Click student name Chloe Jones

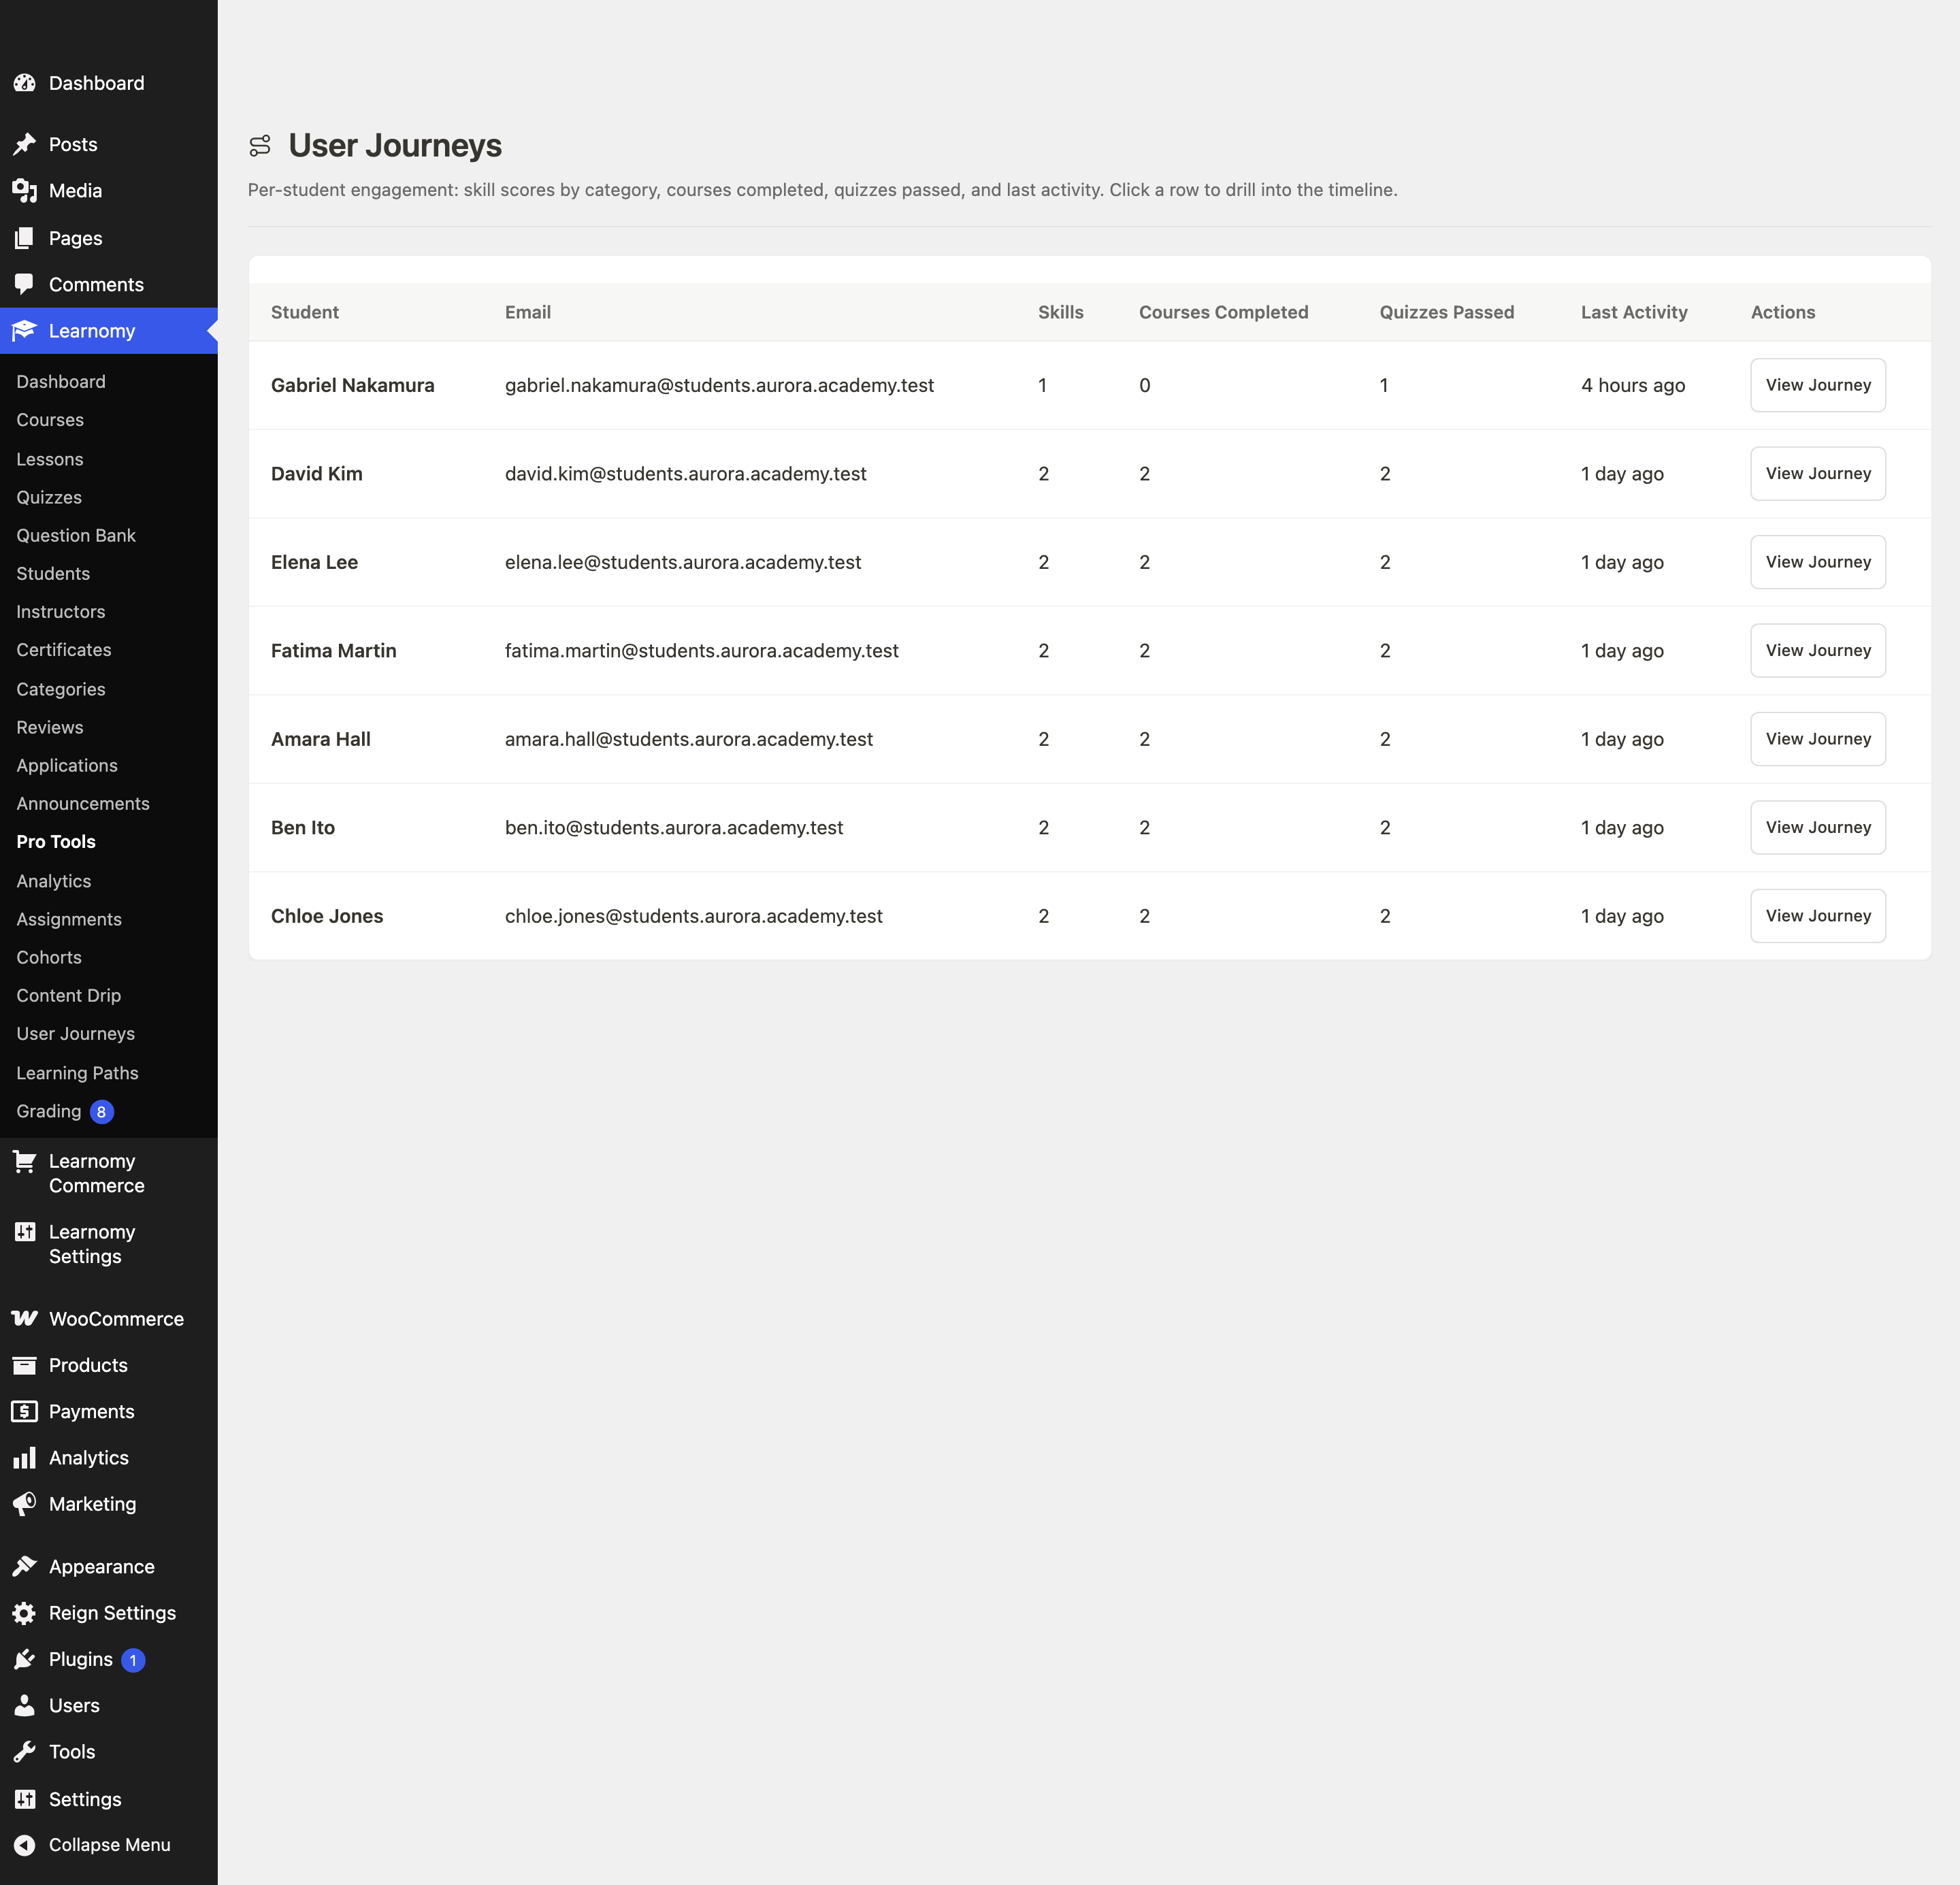point(327,916)
